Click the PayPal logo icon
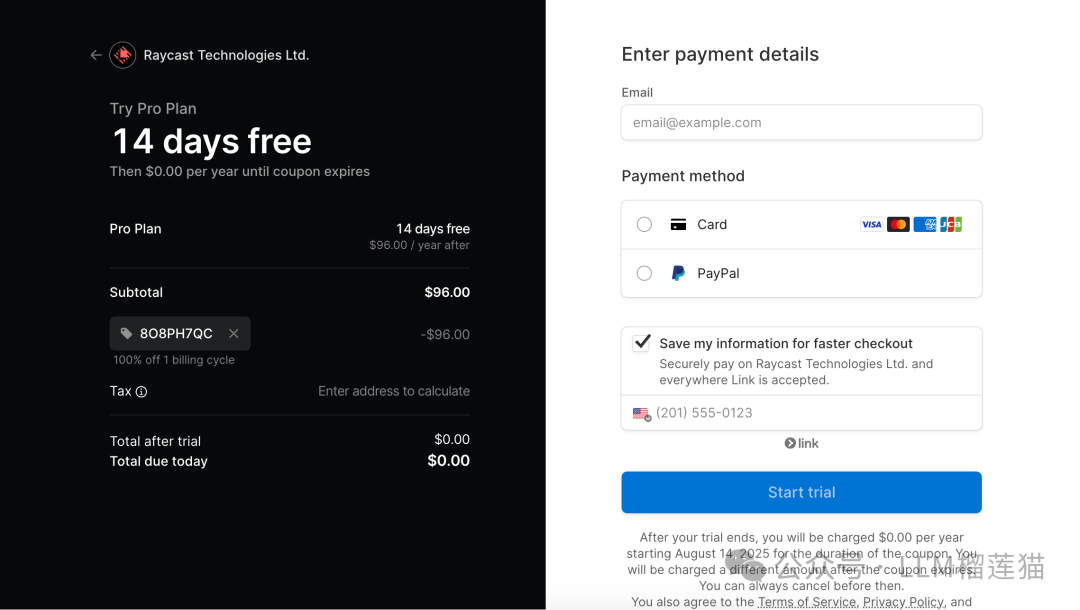 [678, 273]
